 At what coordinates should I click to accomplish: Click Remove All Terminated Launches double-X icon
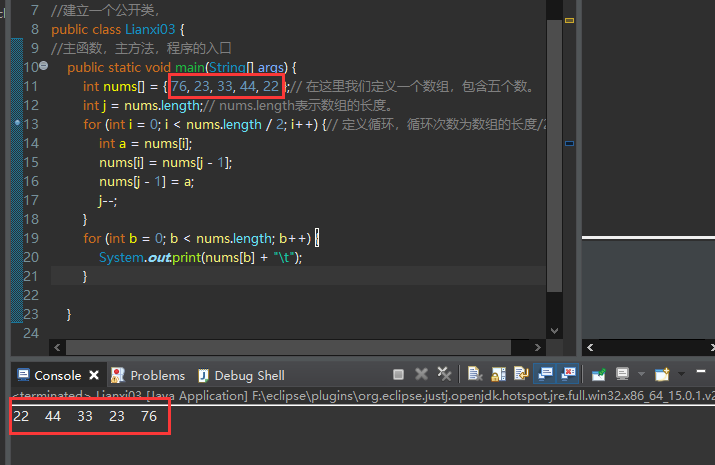pyautogui.click(x=444, y=374)
